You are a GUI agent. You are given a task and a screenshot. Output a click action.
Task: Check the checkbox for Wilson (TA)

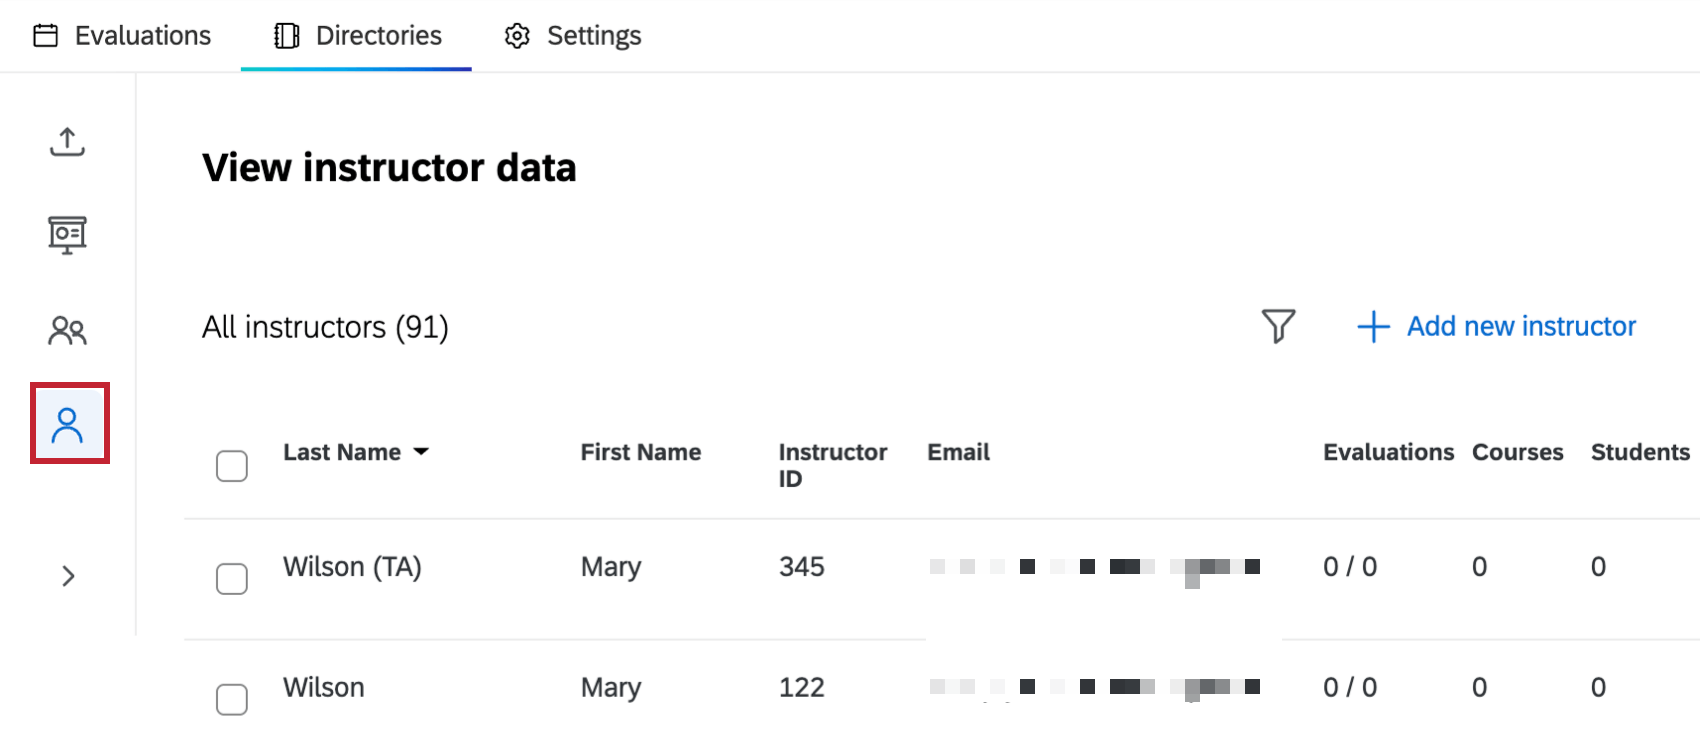pyautogui.click(x=231, y=579)
